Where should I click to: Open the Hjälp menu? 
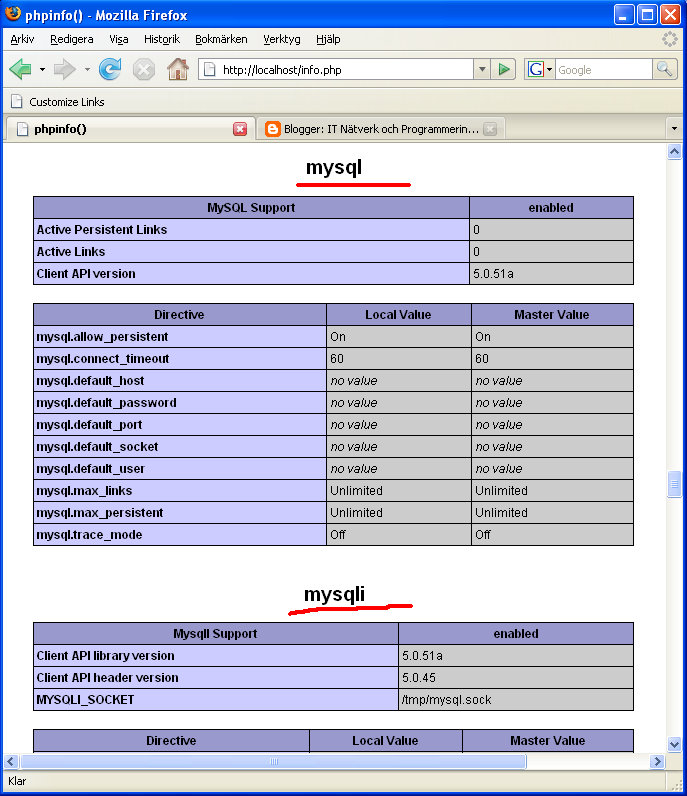click(x=328, y=39)
